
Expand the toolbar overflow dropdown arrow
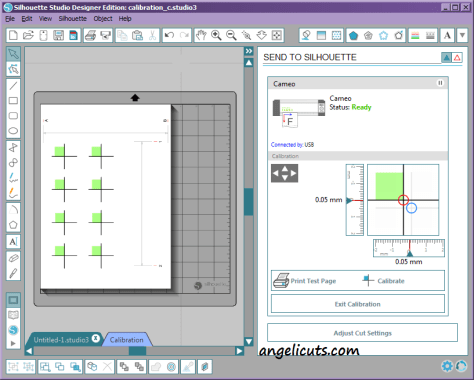(x=462, y=35)
